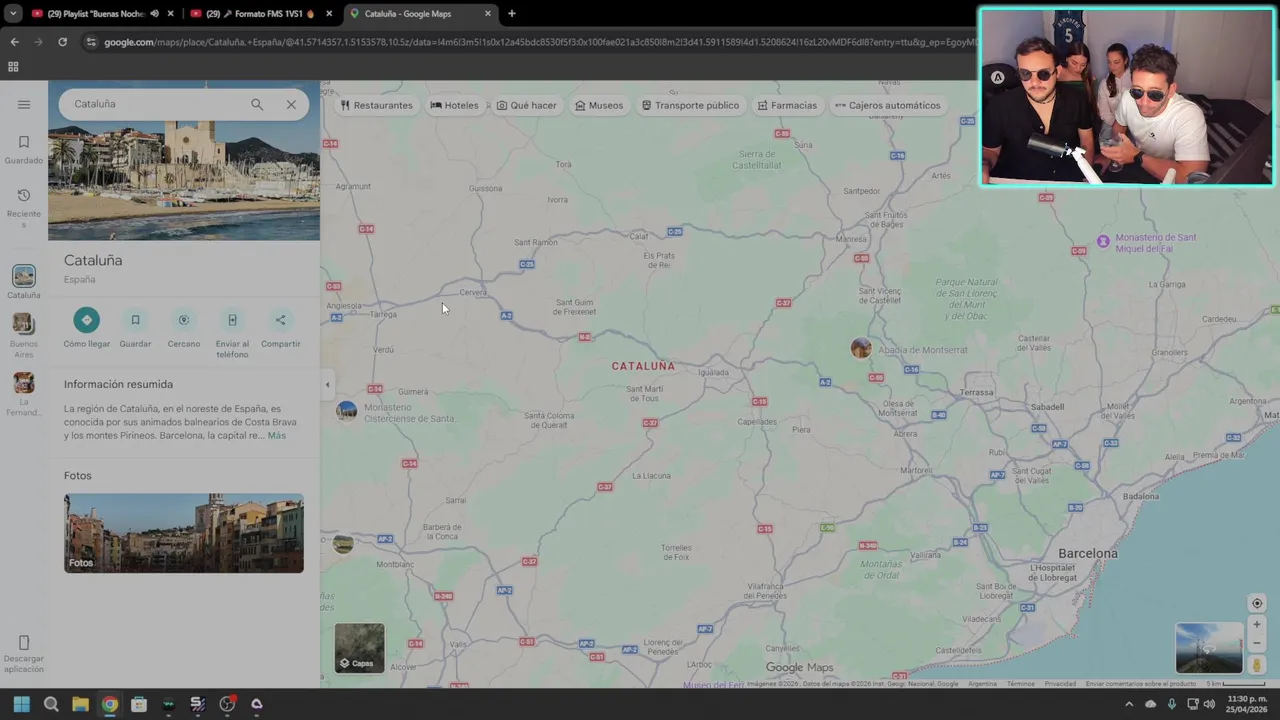Open the Fotos thumbnail gallery

[184, 533]
